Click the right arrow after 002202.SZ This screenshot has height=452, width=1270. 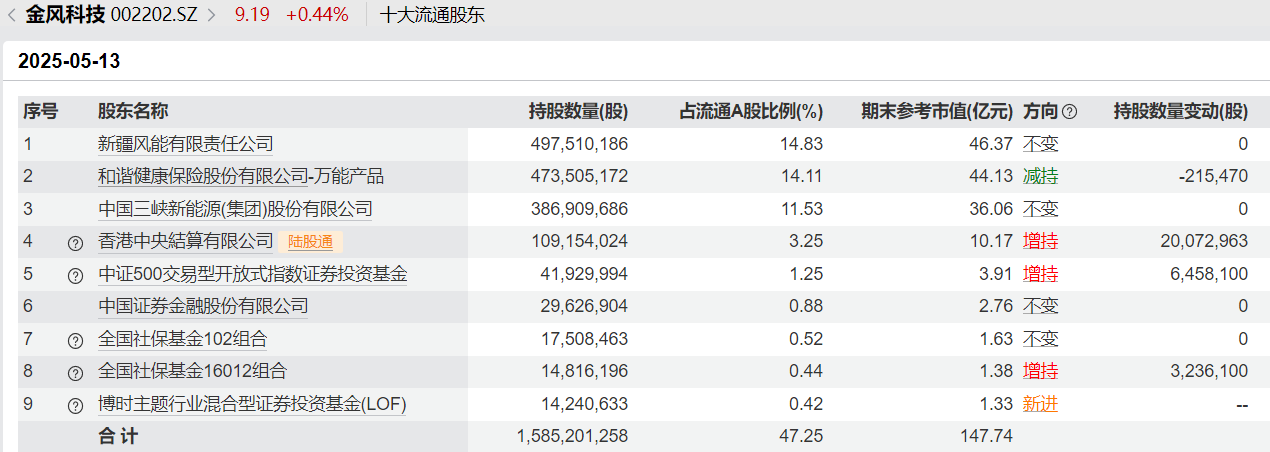(211, 15)
